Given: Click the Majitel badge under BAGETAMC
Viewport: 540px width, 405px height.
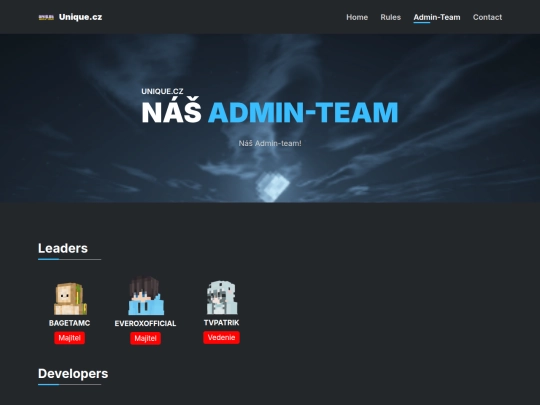Looking at the screenshot, I should coord(70,338).
